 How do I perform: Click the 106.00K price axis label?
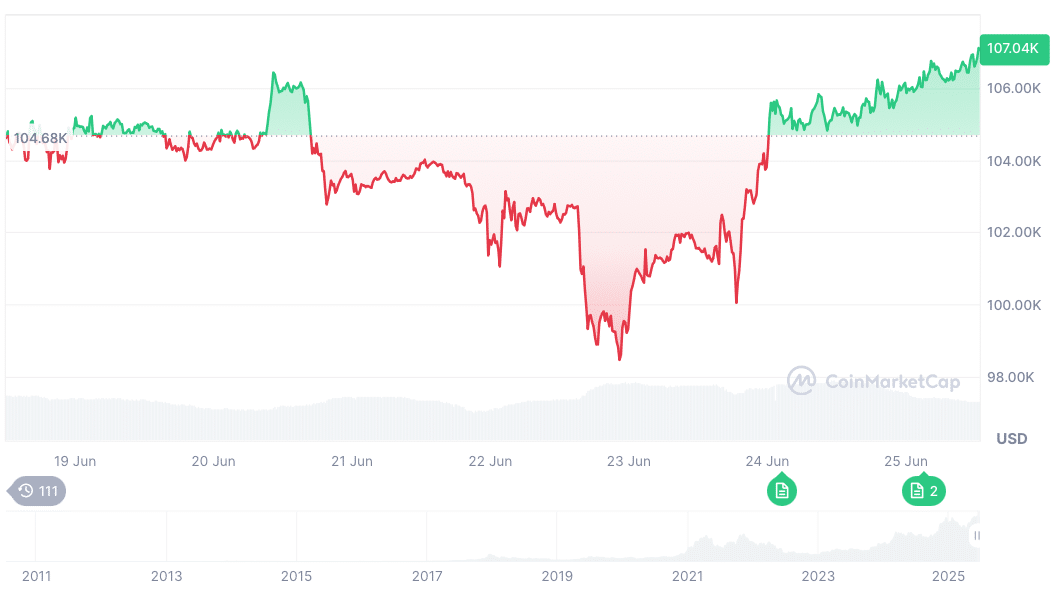[x=1013, y=89]
